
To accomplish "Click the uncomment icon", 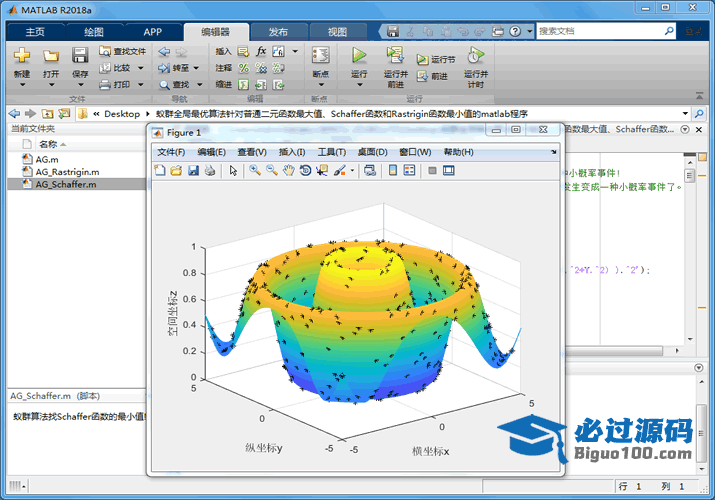I will [261, 68].
